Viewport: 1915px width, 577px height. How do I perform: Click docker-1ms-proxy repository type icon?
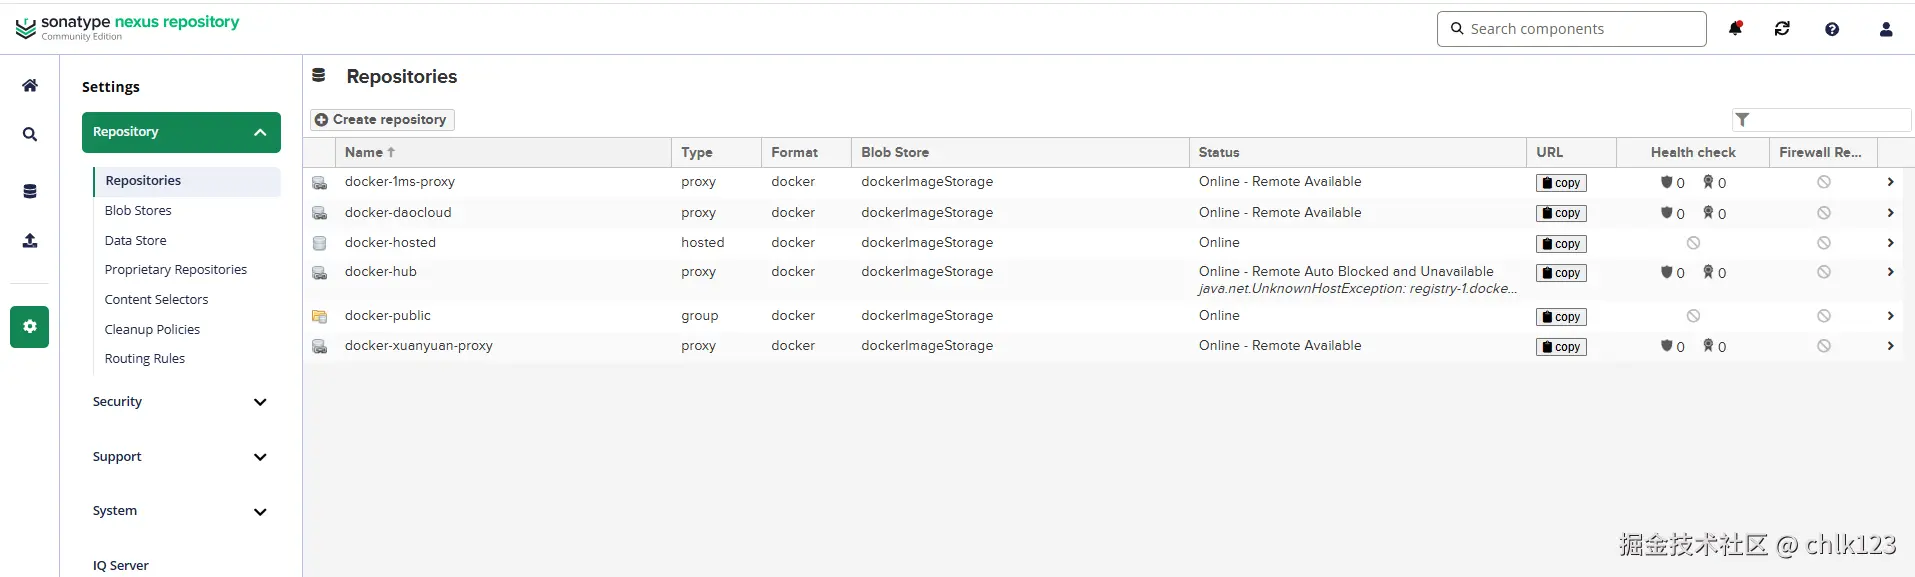pos(319,183)
